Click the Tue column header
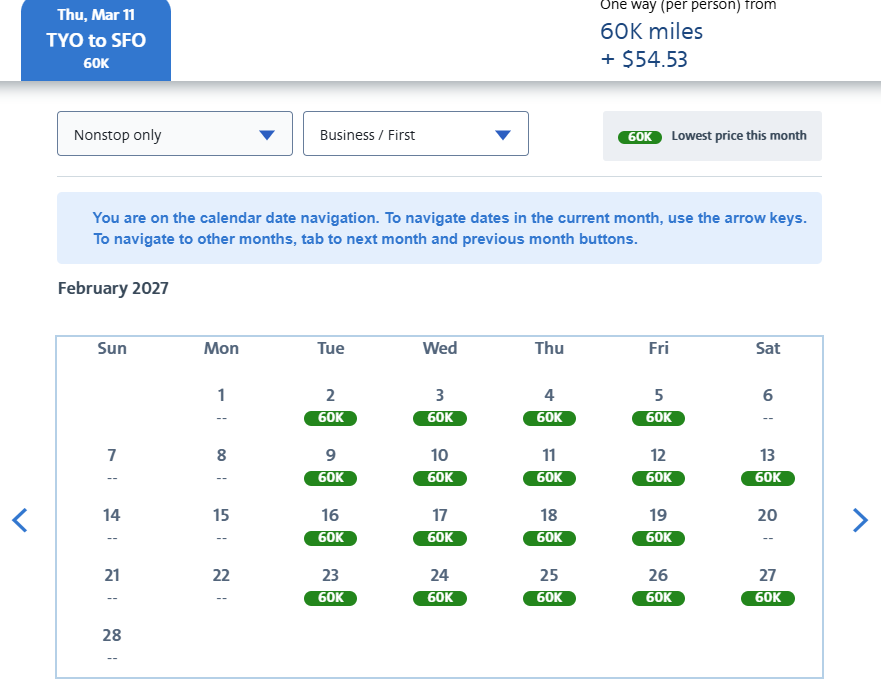Viewport: 881px width, 684px height. click(x=330, y=348)
